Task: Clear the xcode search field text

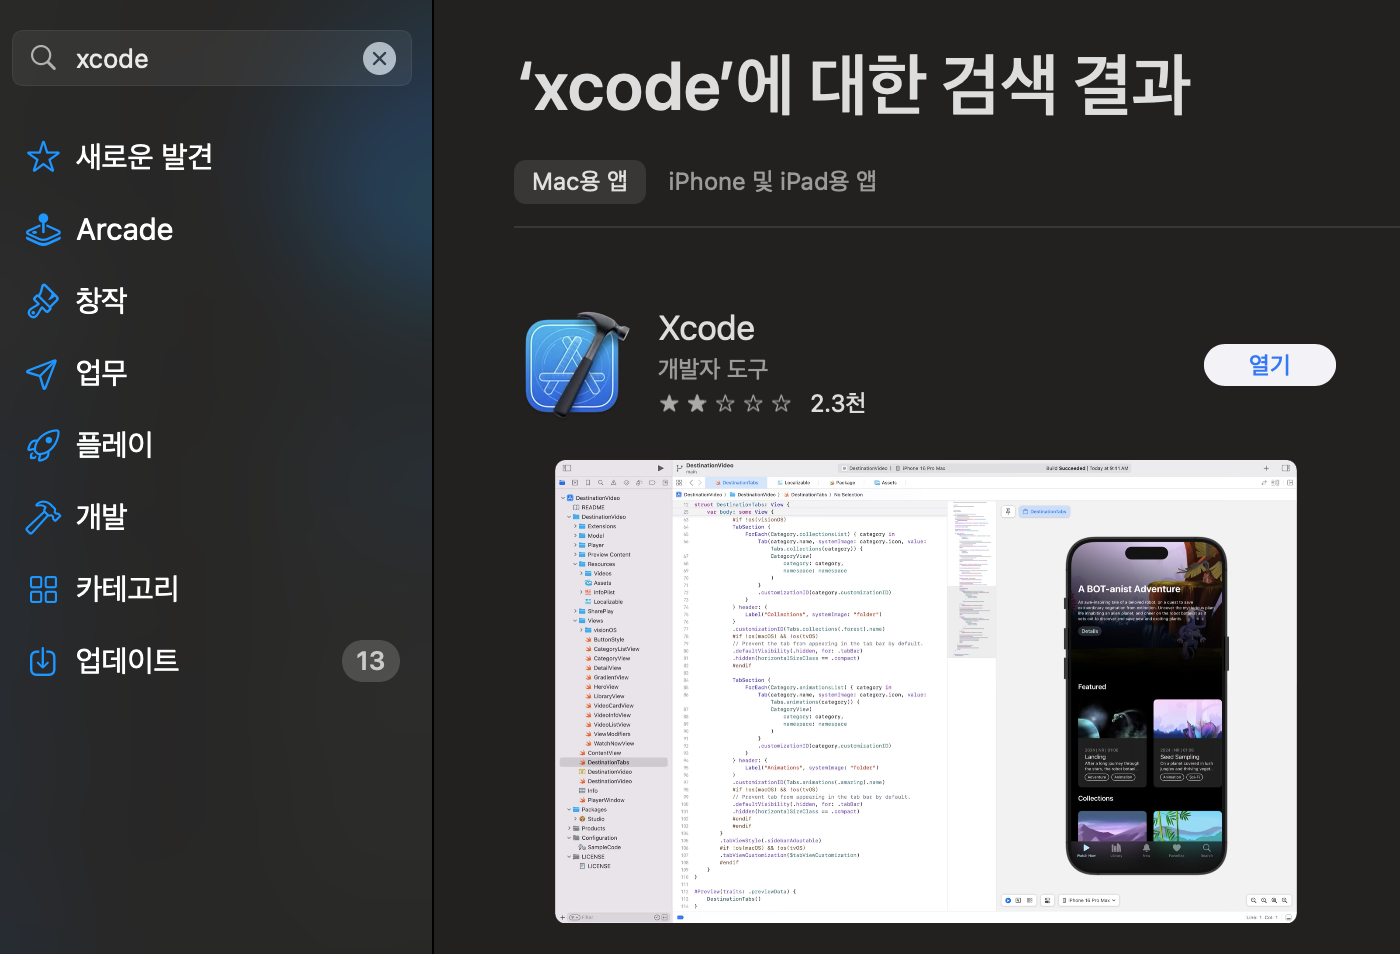Action: [379, 59]
